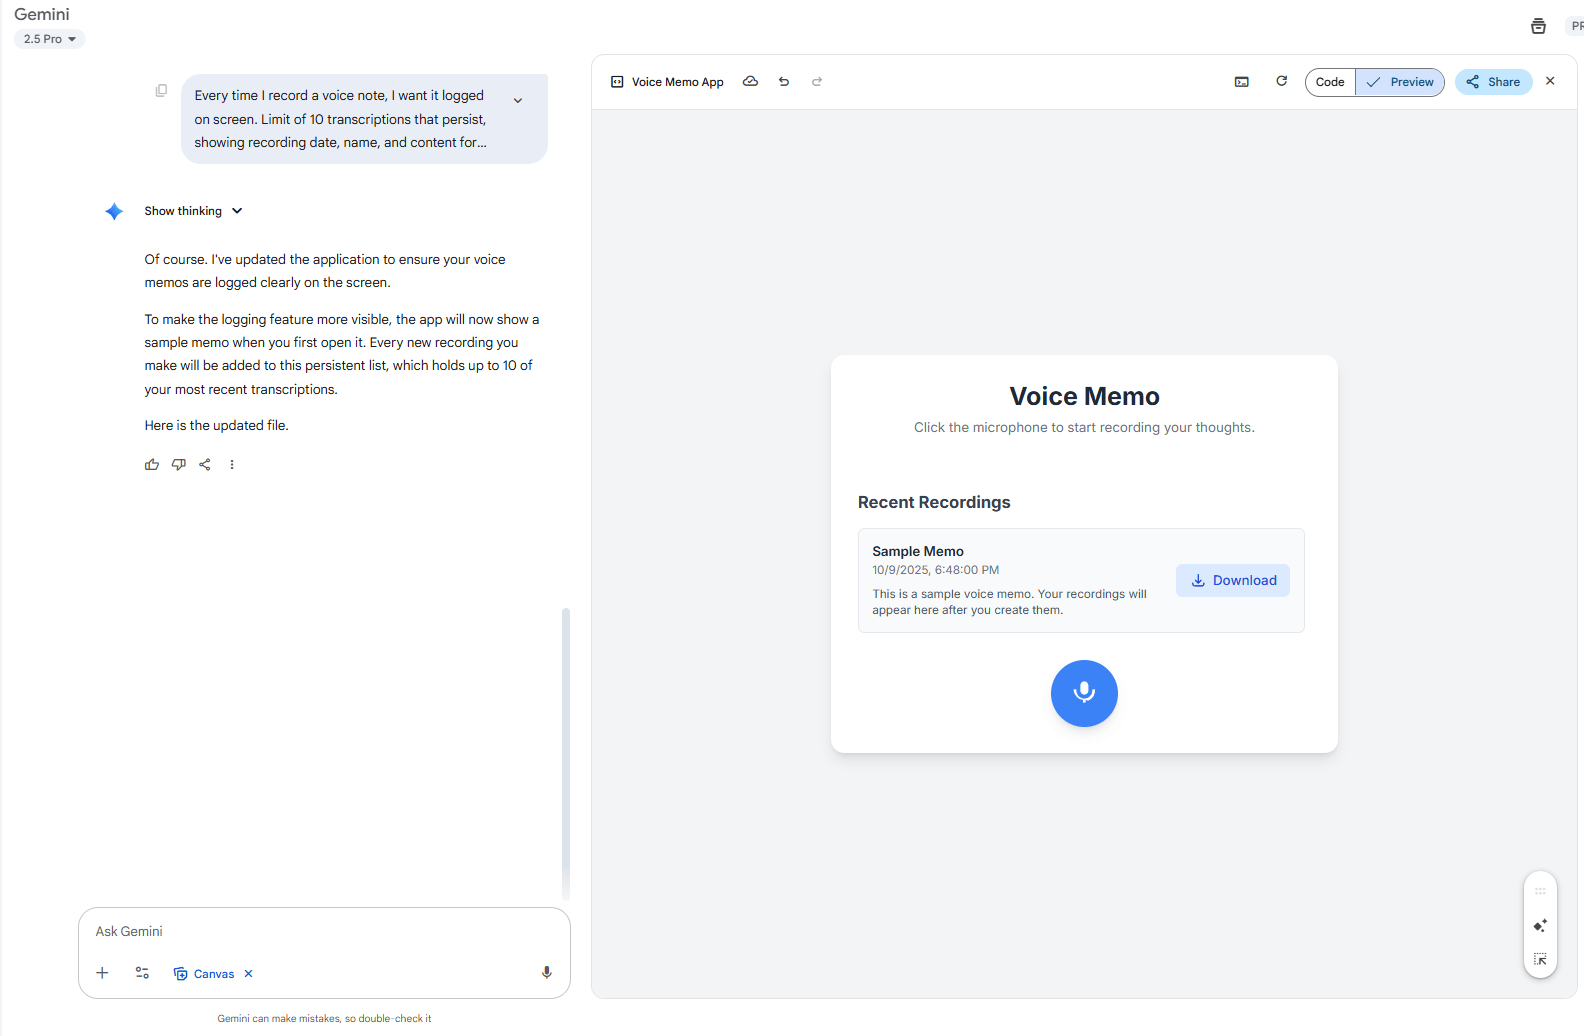Close the canvas panel
This screenshot has width=1584, height=1036.
[1550, 81]
